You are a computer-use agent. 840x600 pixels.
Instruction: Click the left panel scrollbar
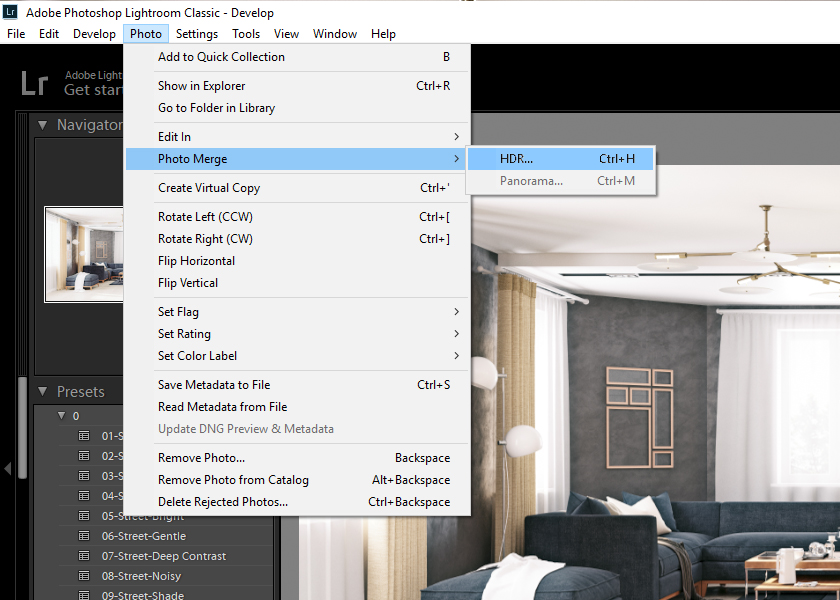tap(22, 429)
